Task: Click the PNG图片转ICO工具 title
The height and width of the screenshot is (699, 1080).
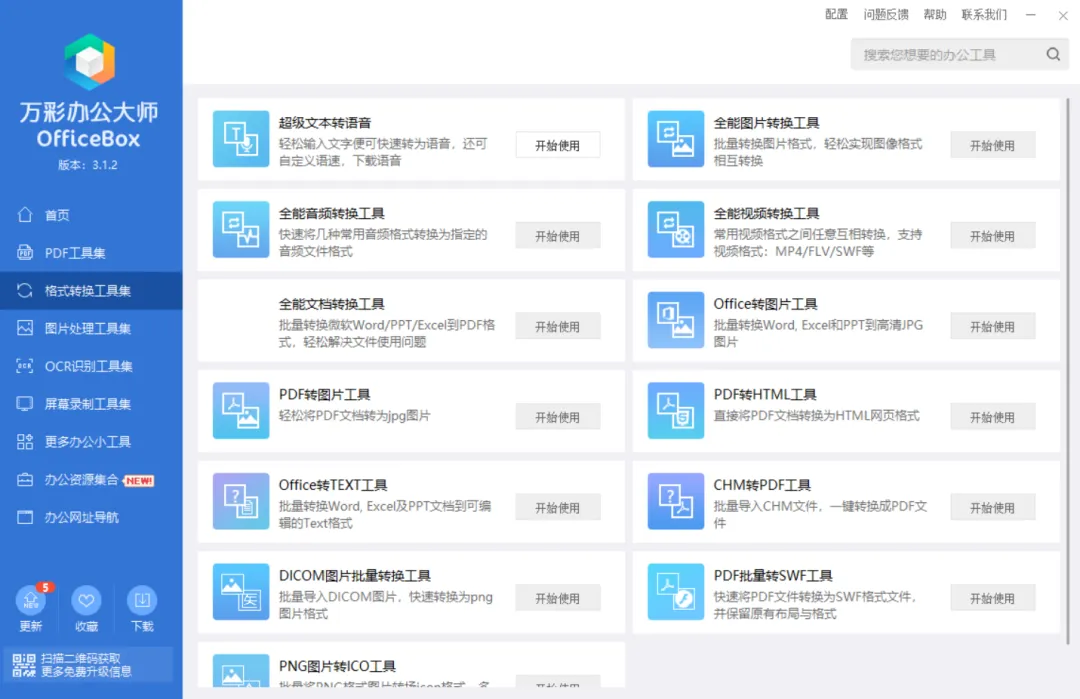Action: click(337, 666)
